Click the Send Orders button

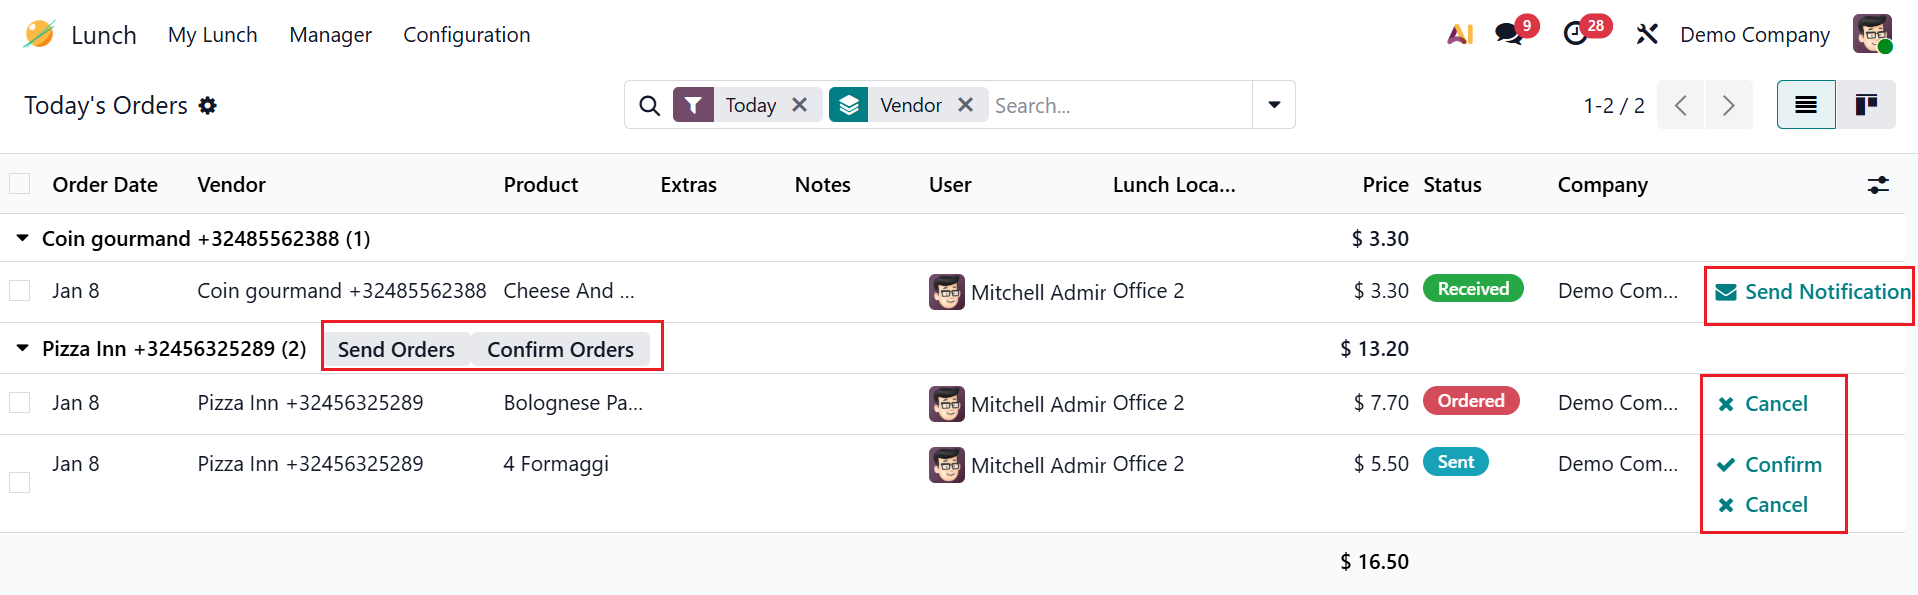(396, 350)
